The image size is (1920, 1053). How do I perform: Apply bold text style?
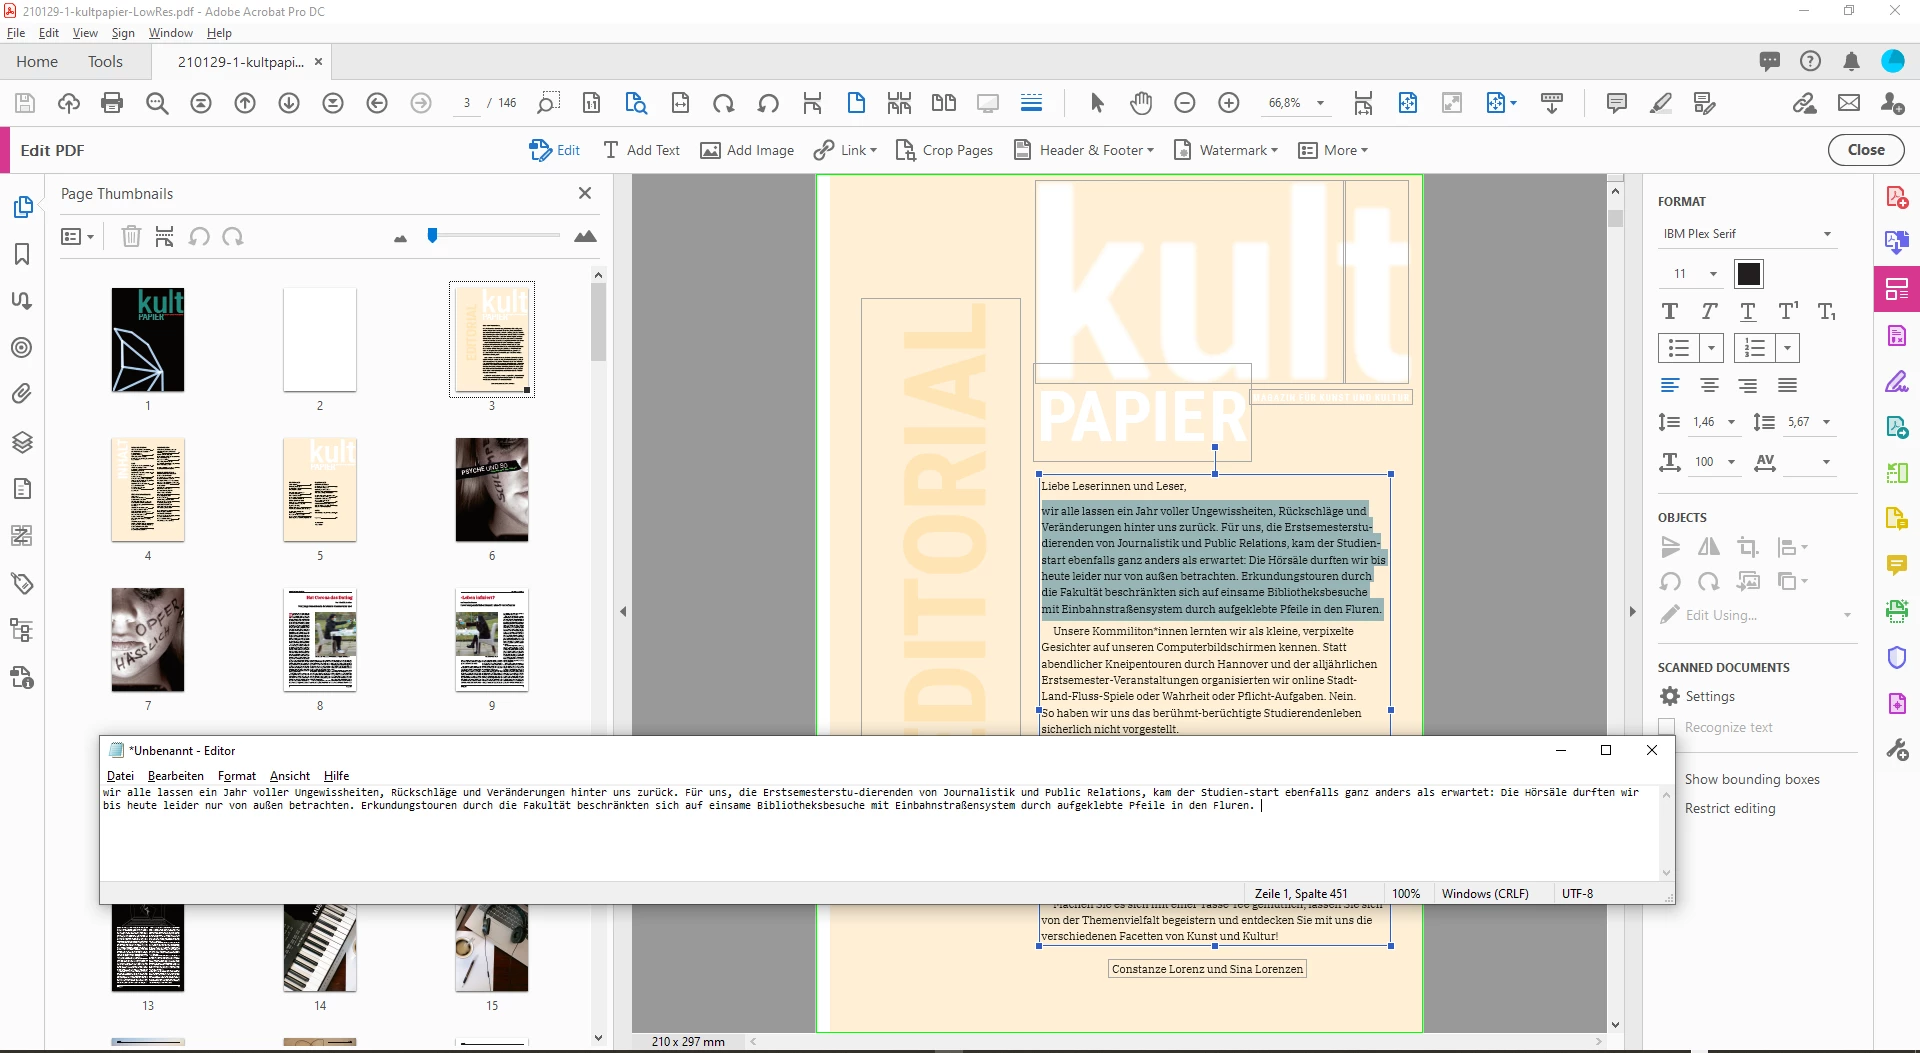1670,312
